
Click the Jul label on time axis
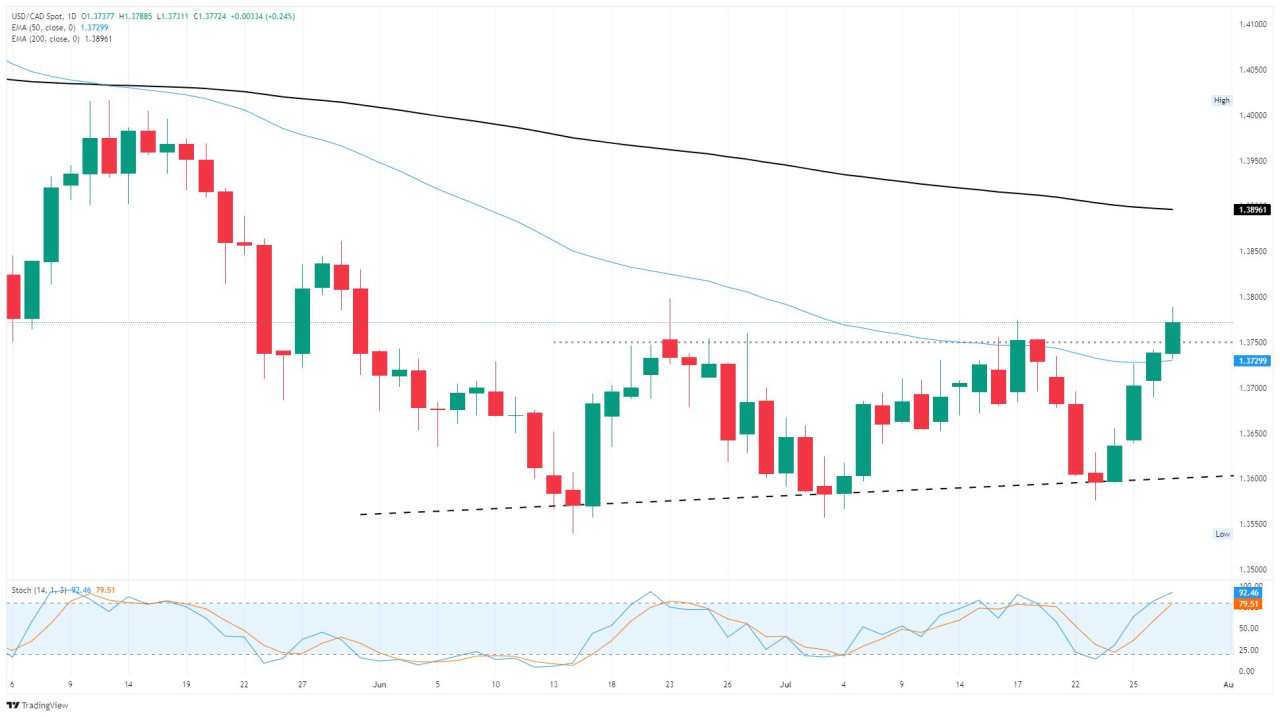click(786, 685)
